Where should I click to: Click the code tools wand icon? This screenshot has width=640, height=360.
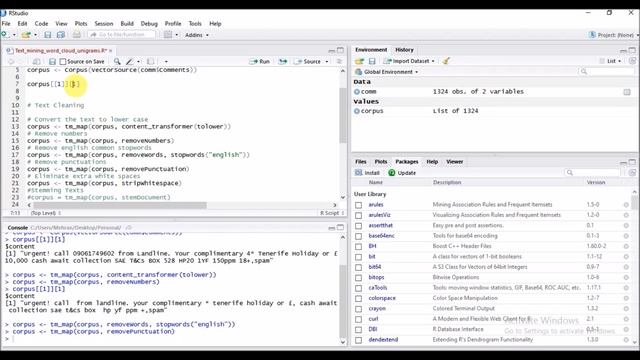[x=130, y=62]
